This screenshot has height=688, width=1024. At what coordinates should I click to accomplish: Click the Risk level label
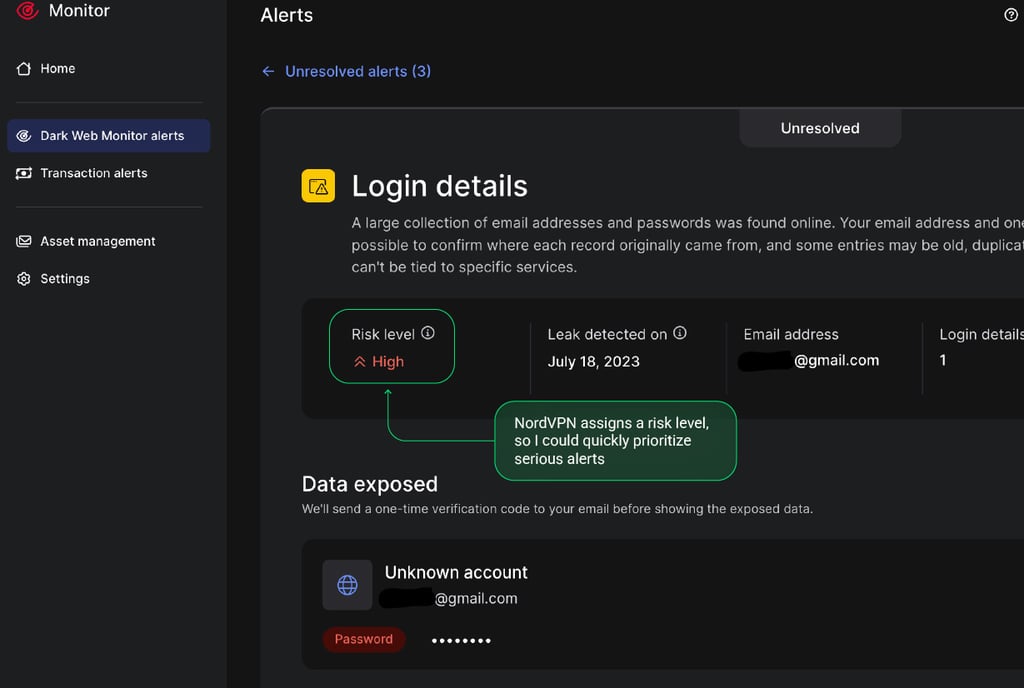(383, 334)
